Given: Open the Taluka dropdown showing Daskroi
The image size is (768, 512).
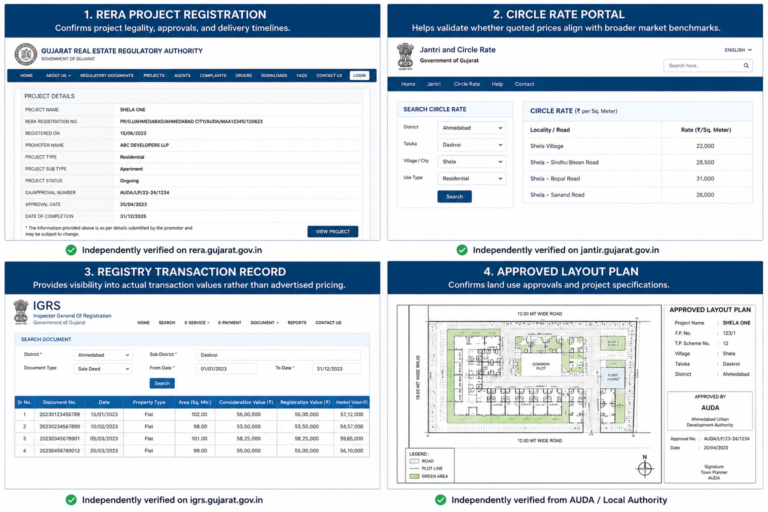Looking at the screenshot, I should [x=472, y=145].
